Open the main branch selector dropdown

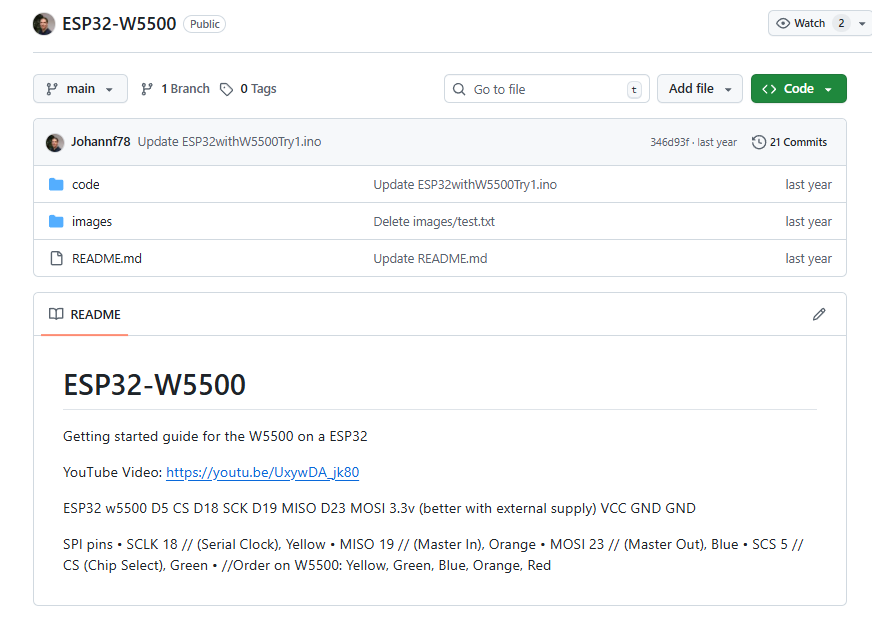[80, 89]
